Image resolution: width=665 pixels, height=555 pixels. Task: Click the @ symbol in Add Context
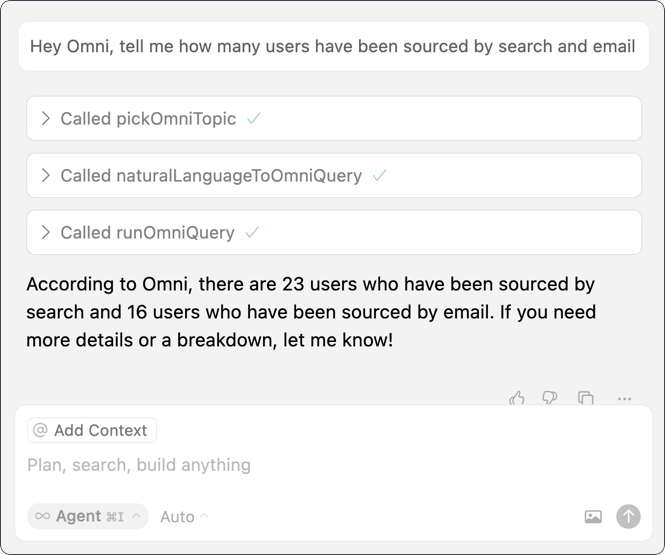pyautogui.click(x=40, y=430)
